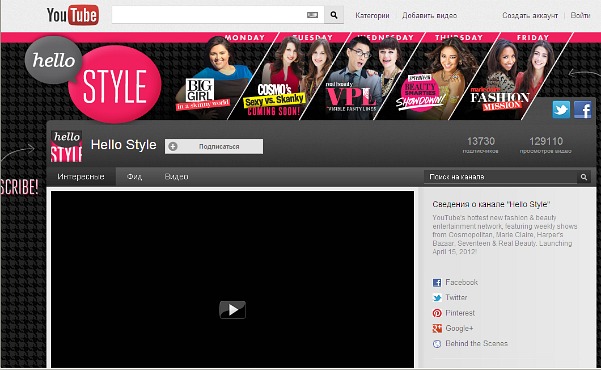Click the Facebook icon in sidebar list
This screenshot has width=601, height=370.
point(437,283)
